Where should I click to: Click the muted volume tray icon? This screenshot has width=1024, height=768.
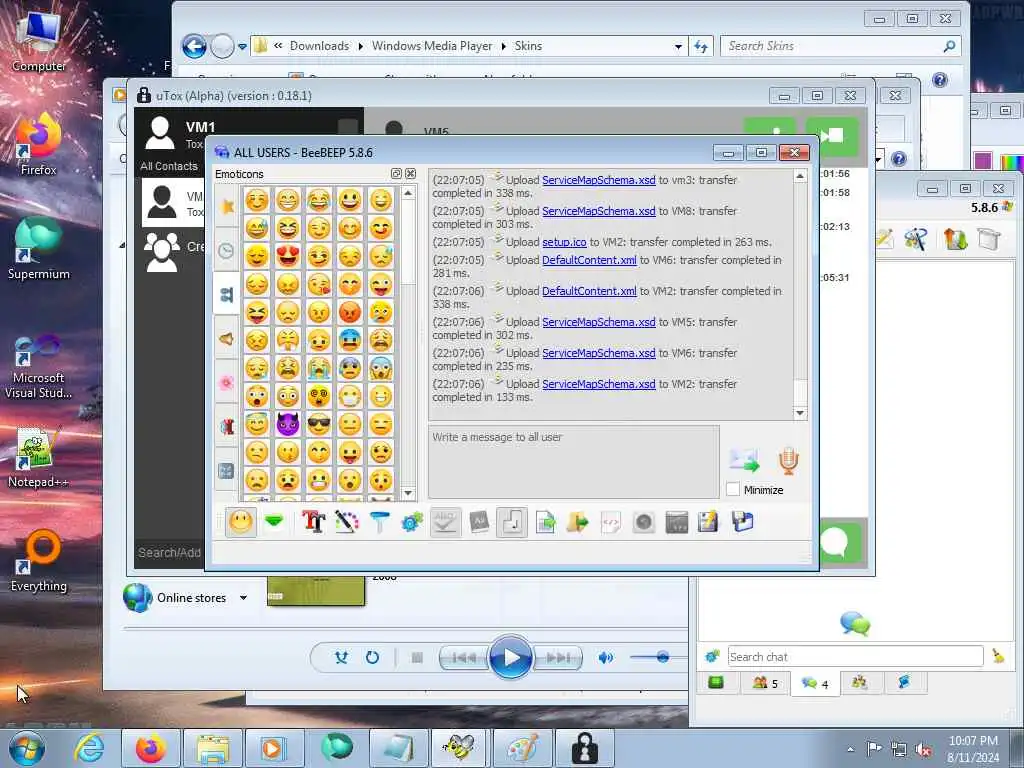coord(923,749)
